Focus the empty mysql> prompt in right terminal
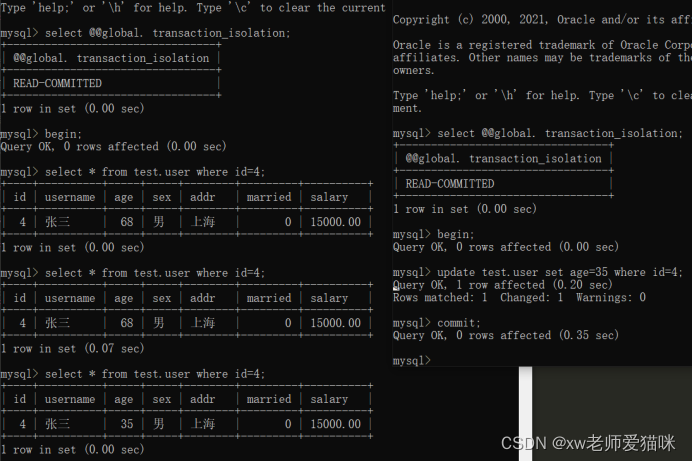This screenshot has width=692, height=462. click(412, 361)
